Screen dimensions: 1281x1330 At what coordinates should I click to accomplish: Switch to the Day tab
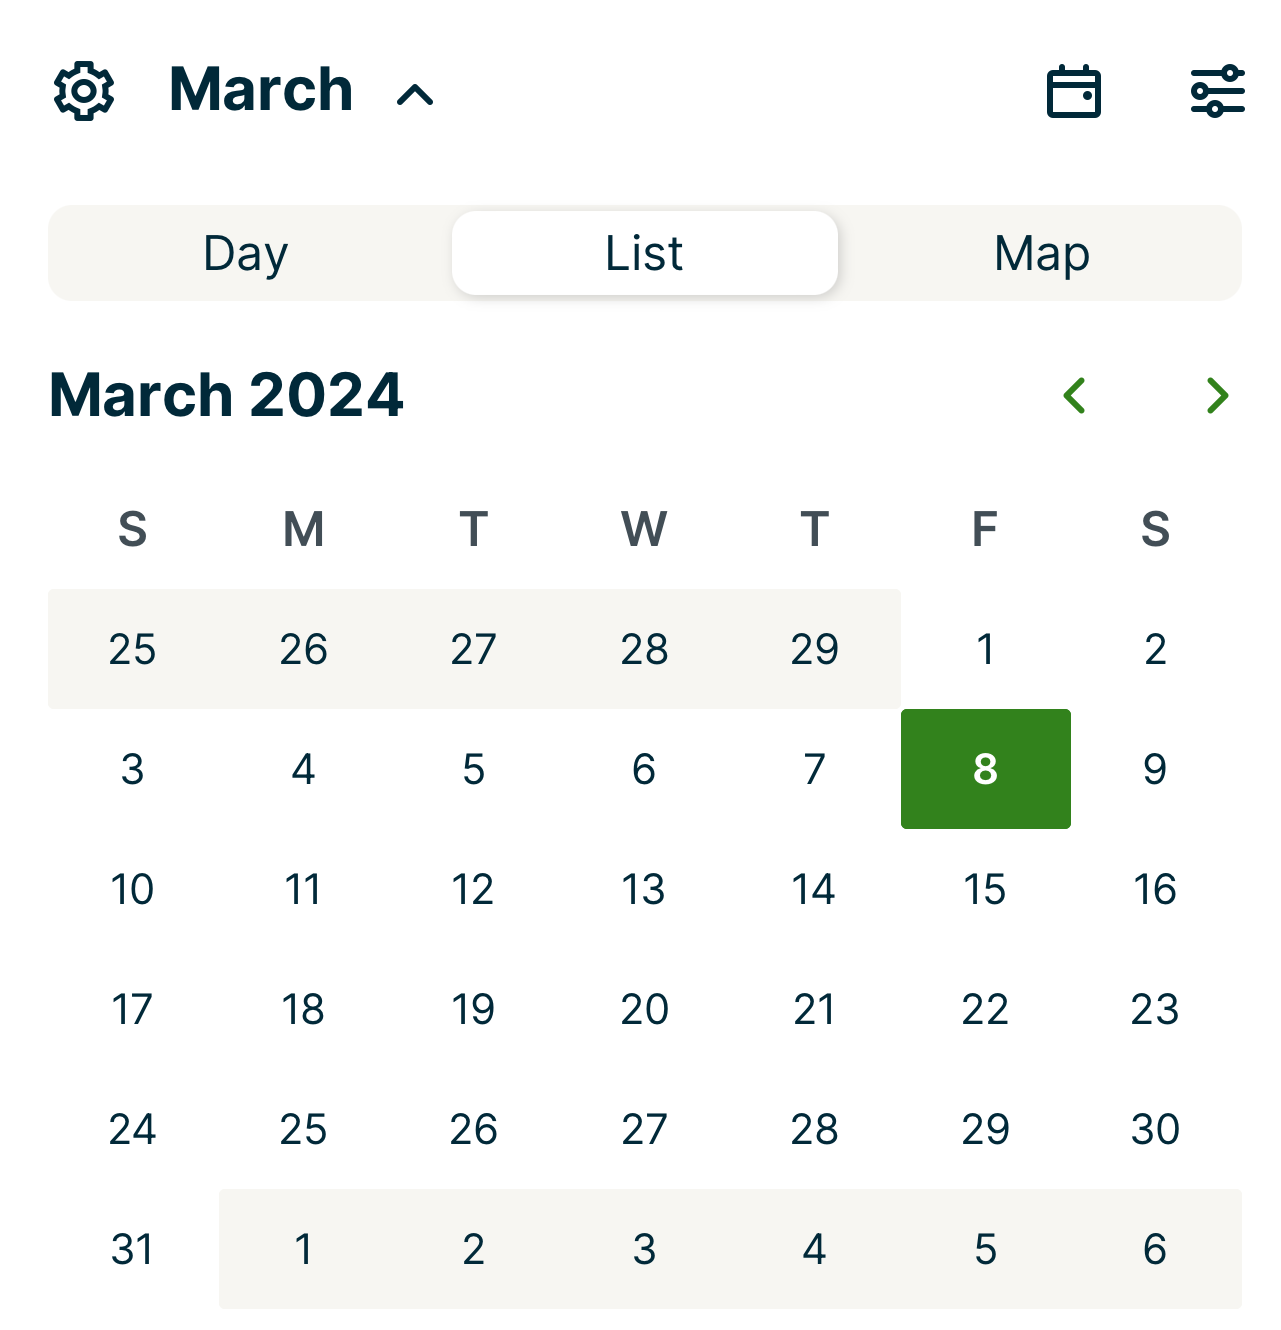(245, 253)
